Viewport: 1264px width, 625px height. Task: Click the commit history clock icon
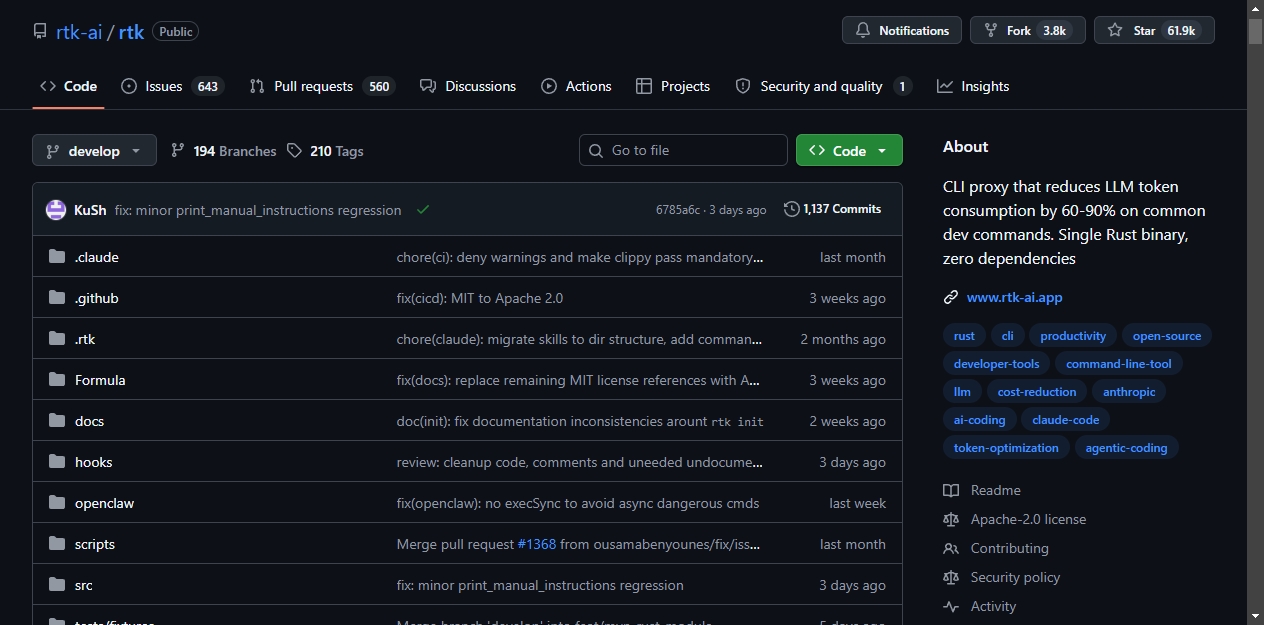point(792,209)
